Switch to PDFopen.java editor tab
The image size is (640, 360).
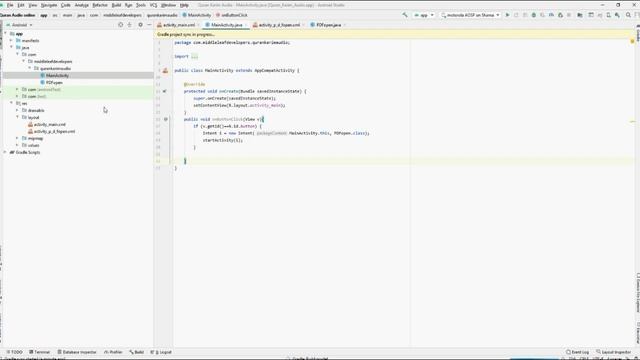pyautogui.click(x=329, y=25)
